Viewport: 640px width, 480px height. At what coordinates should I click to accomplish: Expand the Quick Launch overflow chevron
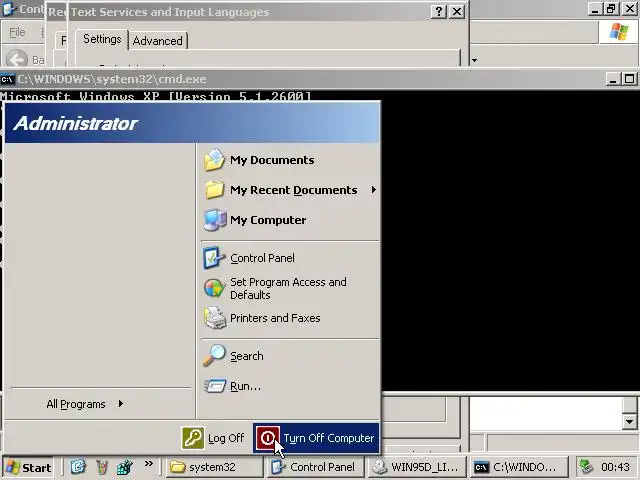(x=149, y=463)
